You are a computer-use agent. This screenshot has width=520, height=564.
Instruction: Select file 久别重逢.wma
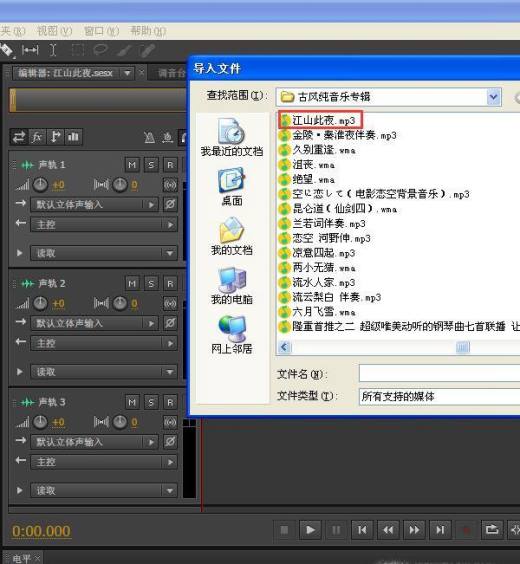(x=318, y=150)
